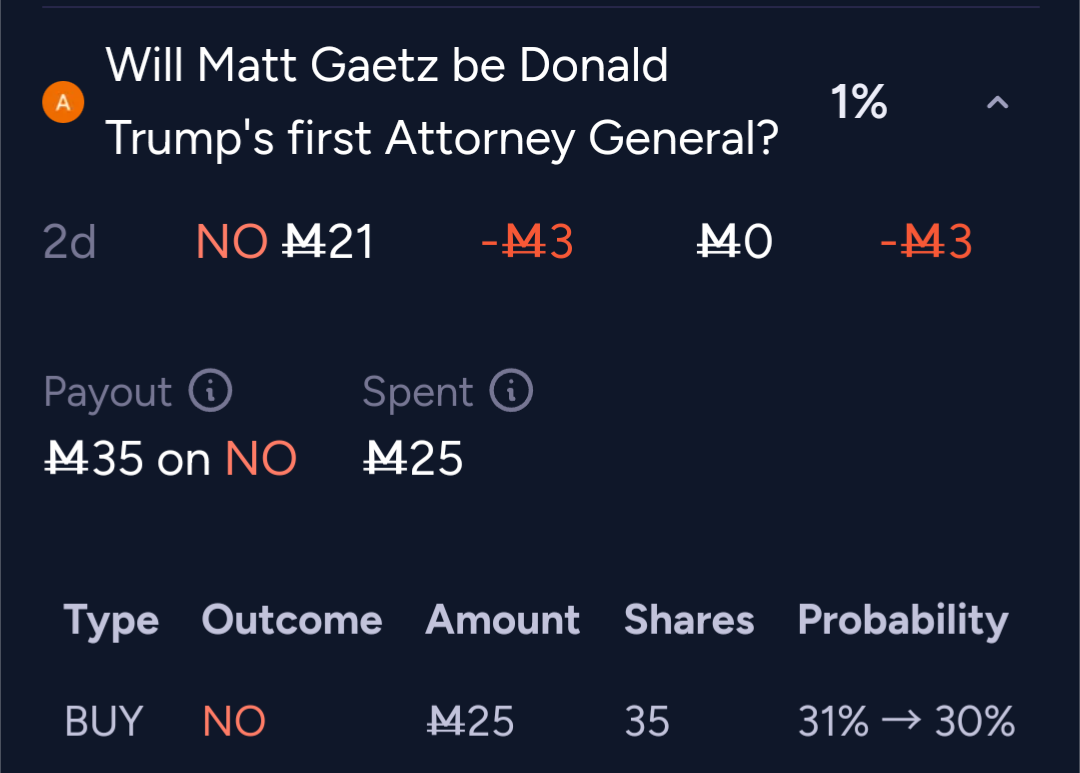Open the Payout info icon
Screen dimensions: 1080x773
pos(211,391)
